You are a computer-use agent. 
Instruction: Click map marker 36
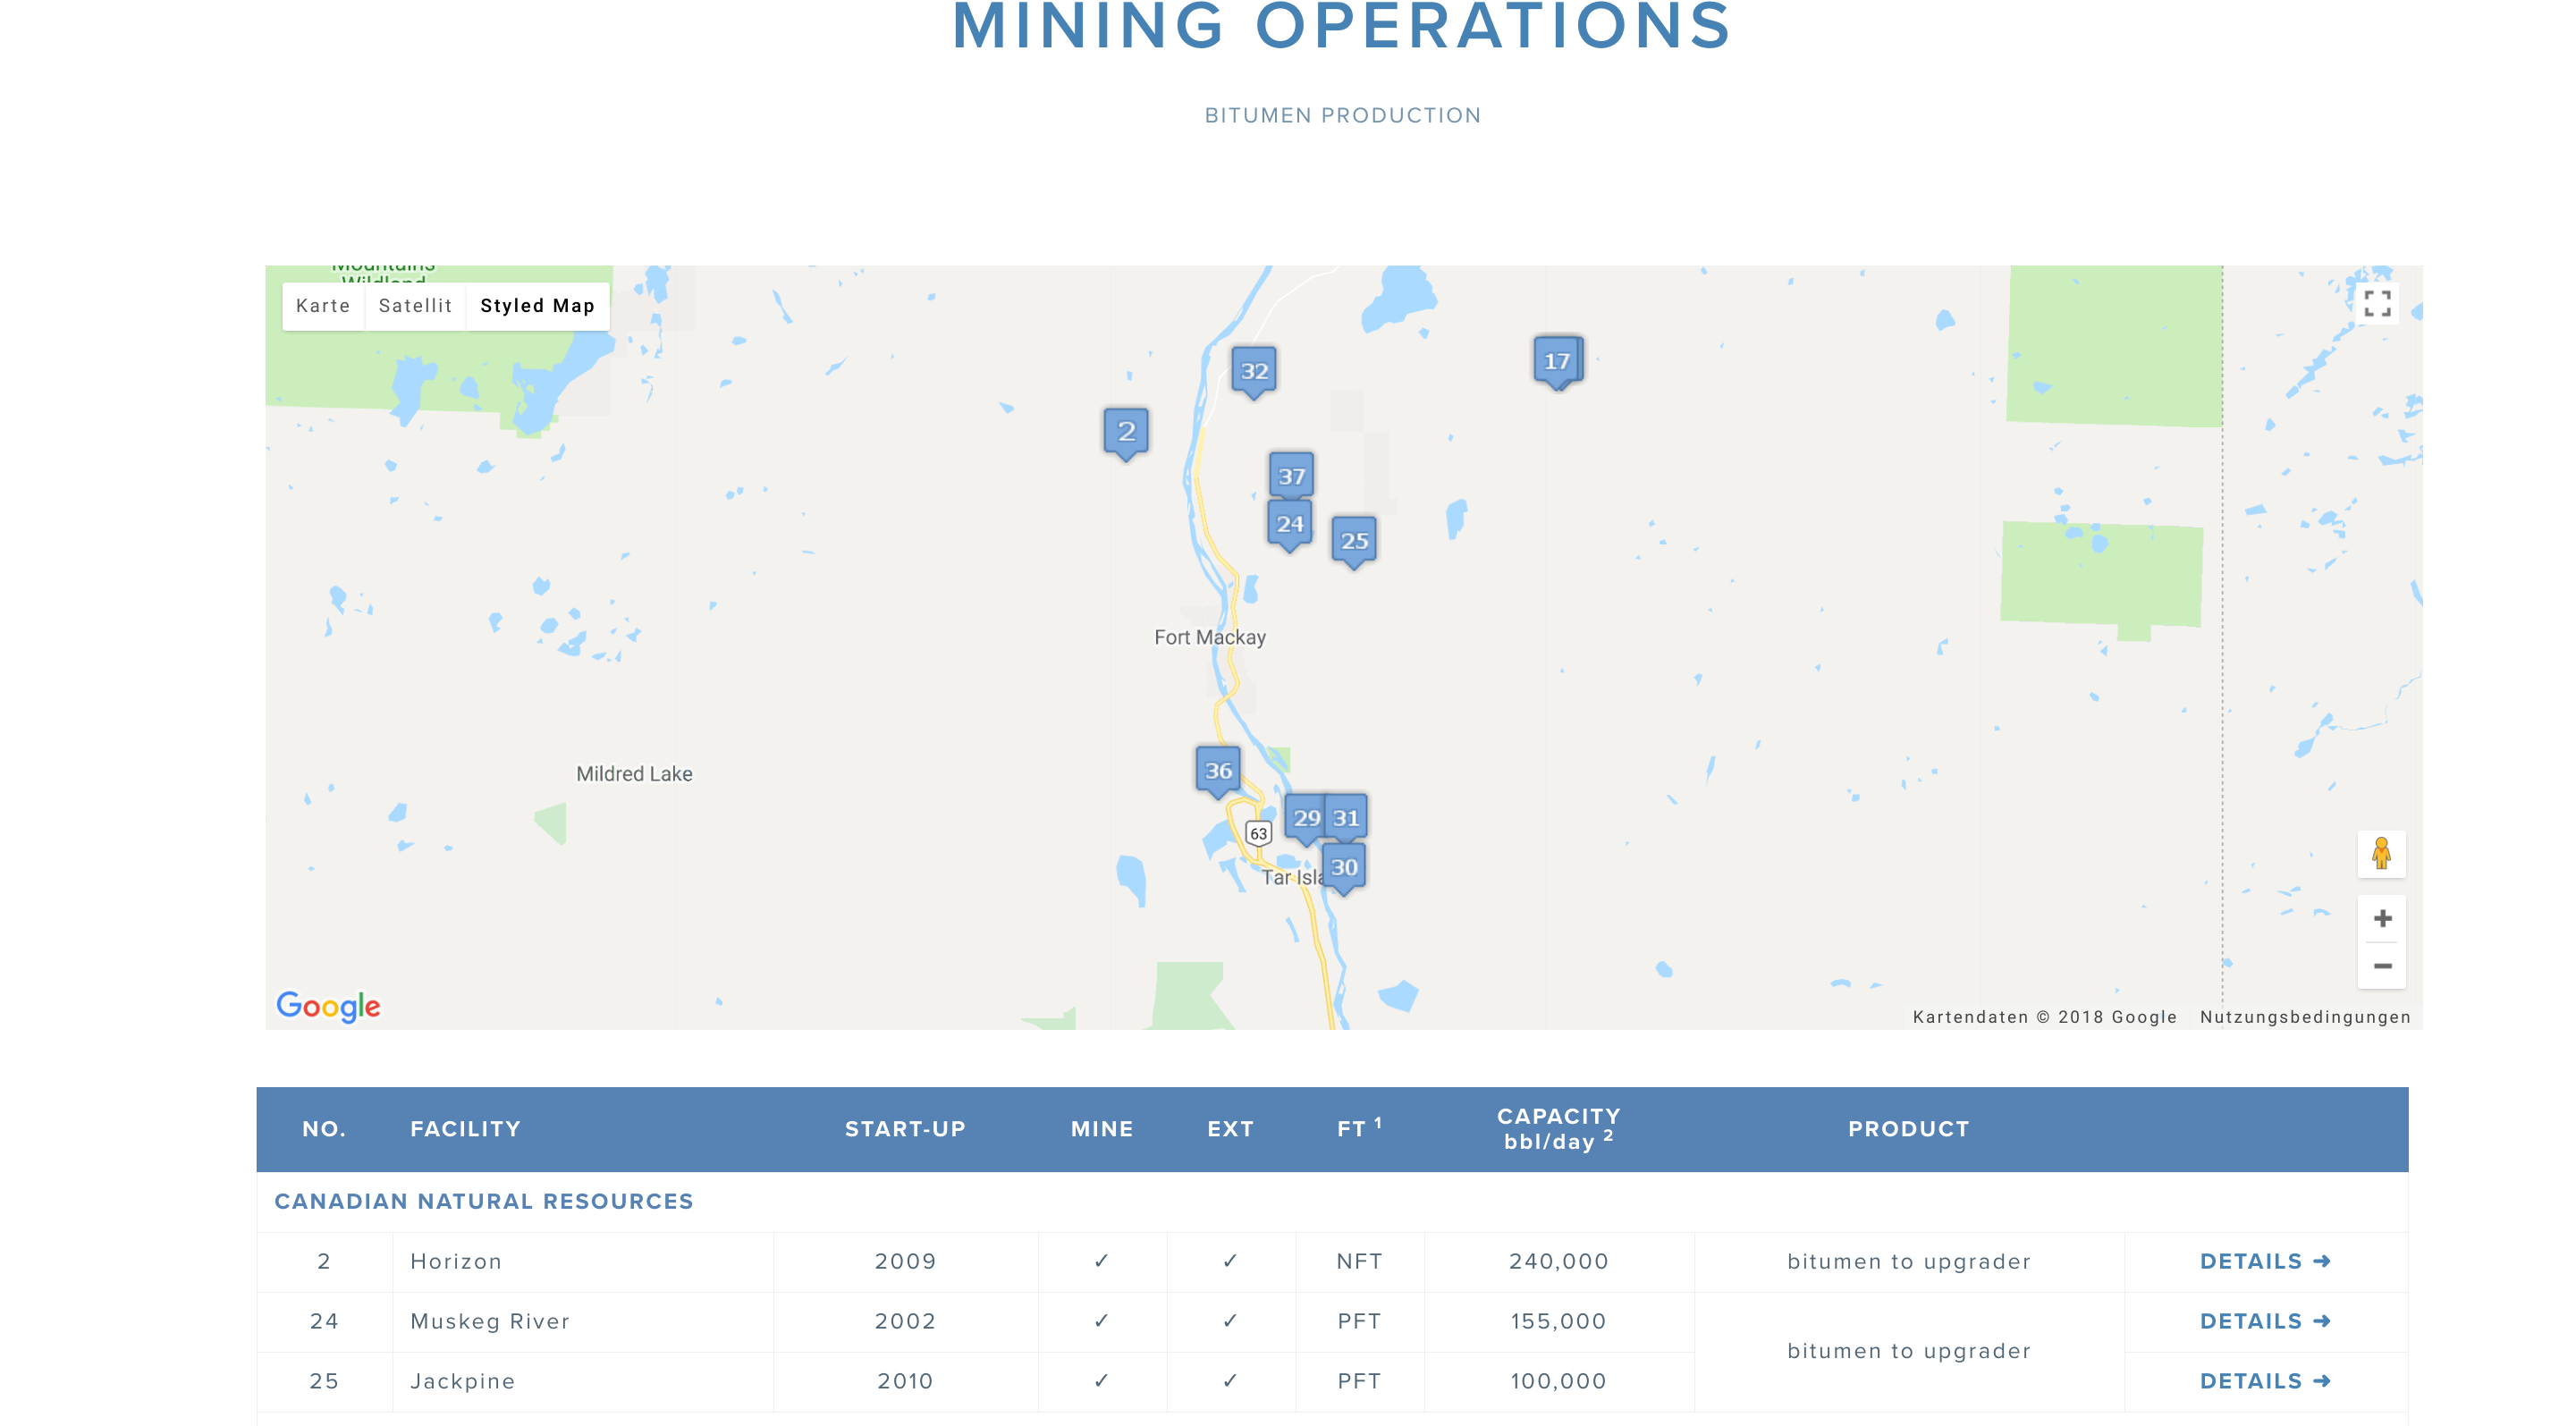pos(1218,770)
